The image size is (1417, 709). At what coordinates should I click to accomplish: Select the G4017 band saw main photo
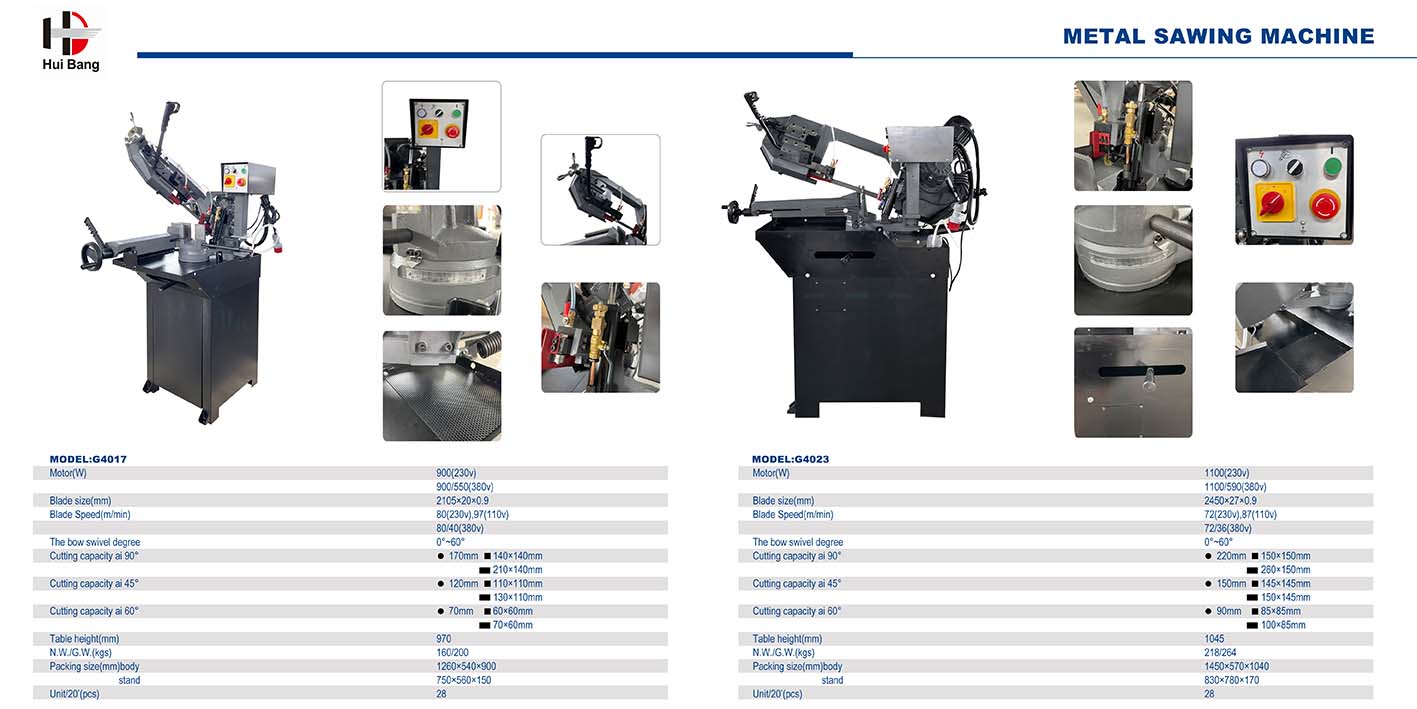(x=180, y=260)
